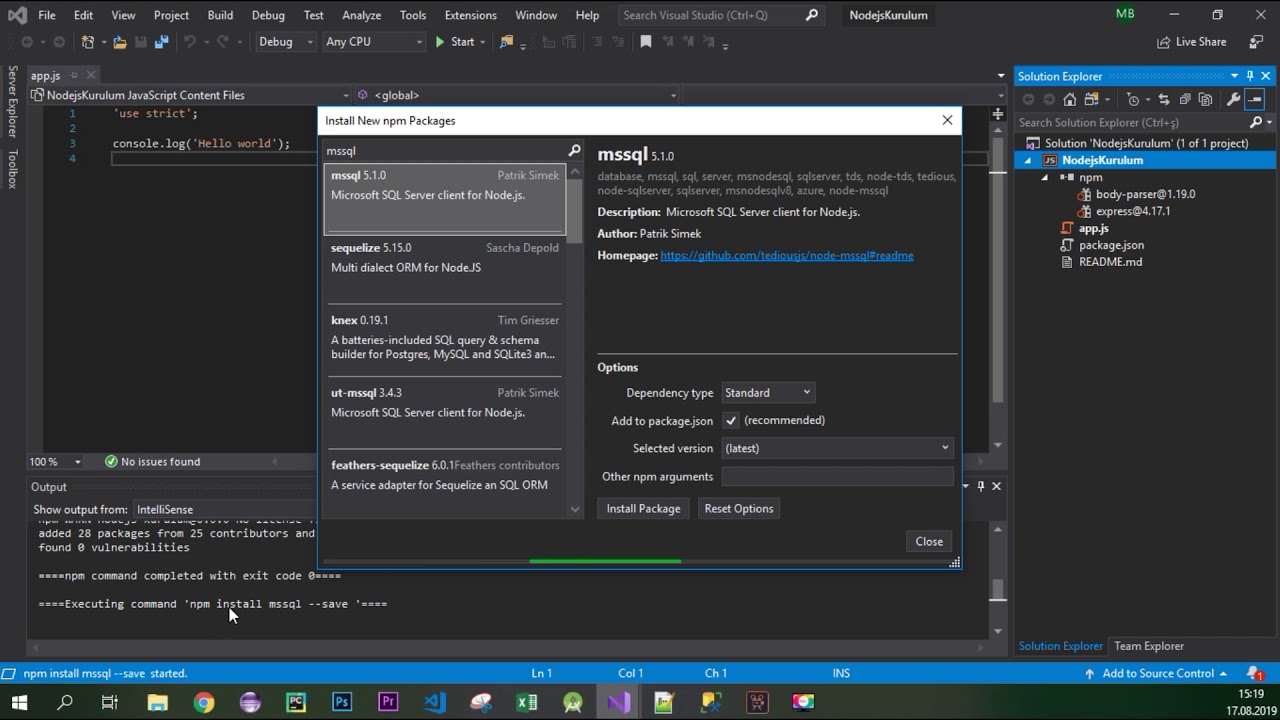Collapse the NodejsKurulum project node
Image resolution: width=1280 pixels, height=720 pixels.
(x=1028, y=160)
